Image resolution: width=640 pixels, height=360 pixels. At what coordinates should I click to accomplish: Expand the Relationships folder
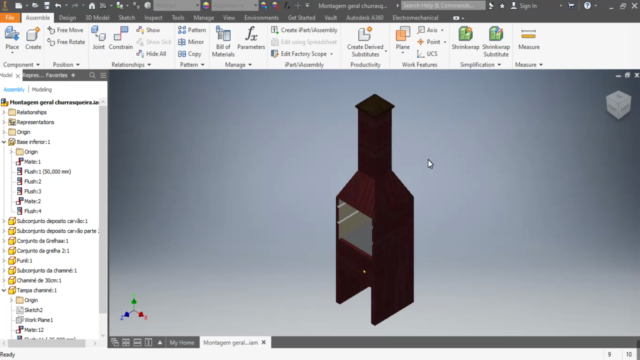4,112
